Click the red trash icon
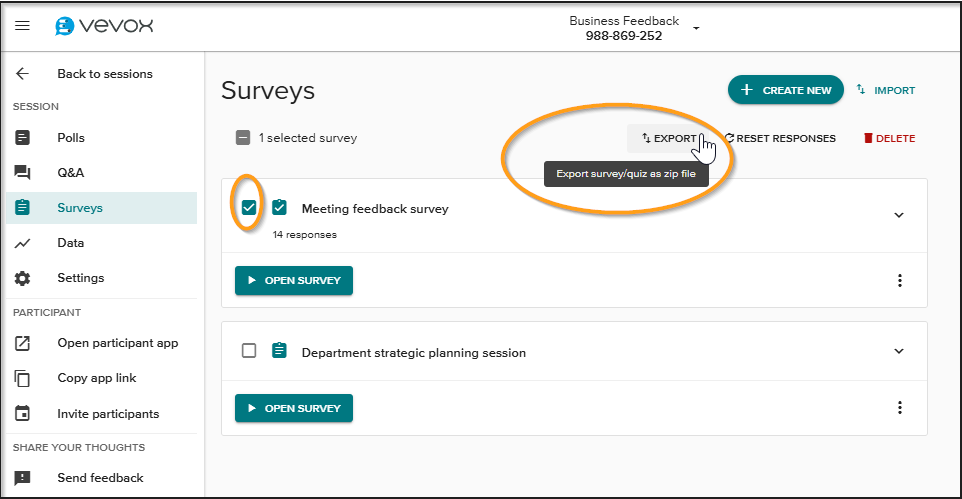 click(x=868, y=138)
